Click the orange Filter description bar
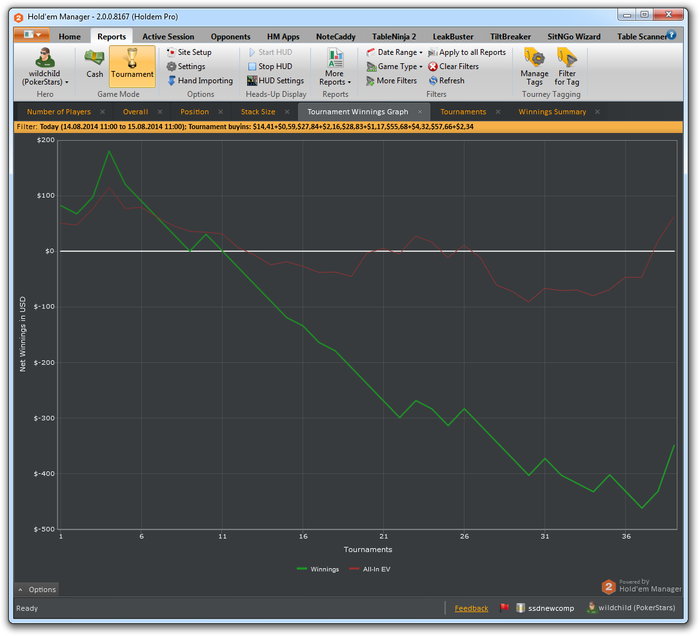 pyautogui.click(x=348, y=127)
